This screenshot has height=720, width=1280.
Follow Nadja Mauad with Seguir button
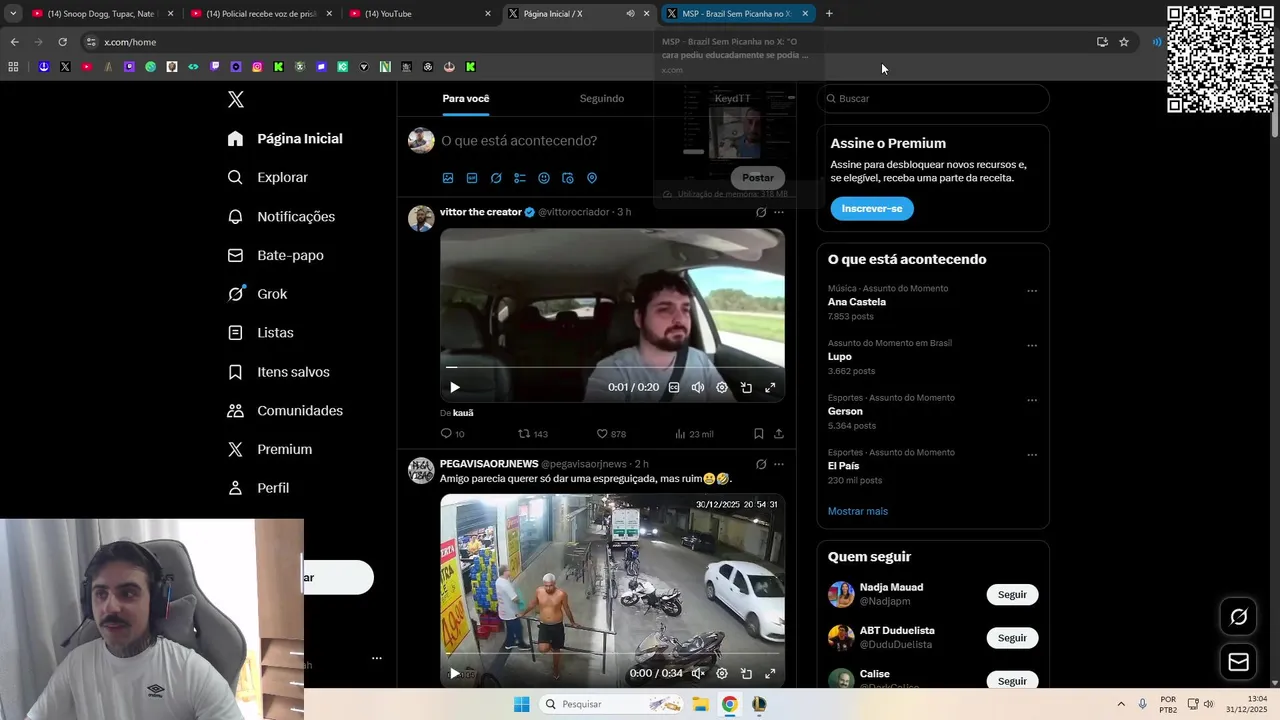(1012, 595)
